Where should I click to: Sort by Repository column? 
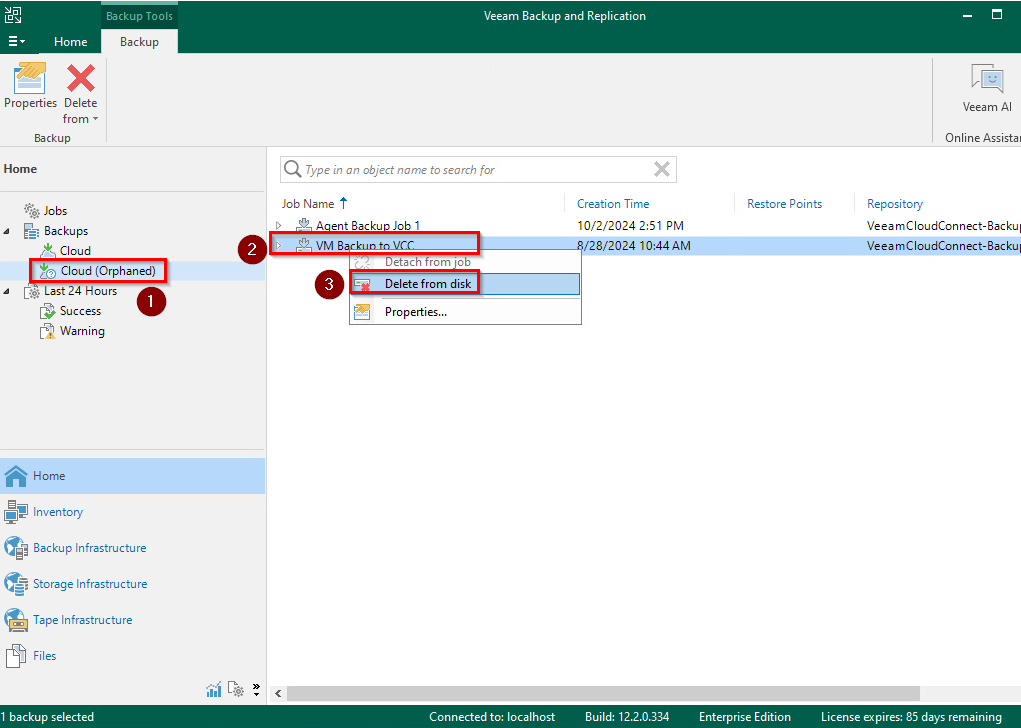[895, 204]
